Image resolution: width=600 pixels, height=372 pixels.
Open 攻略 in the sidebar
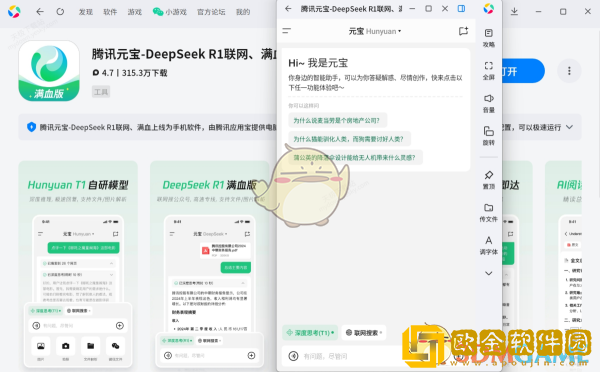pos(489,38)
